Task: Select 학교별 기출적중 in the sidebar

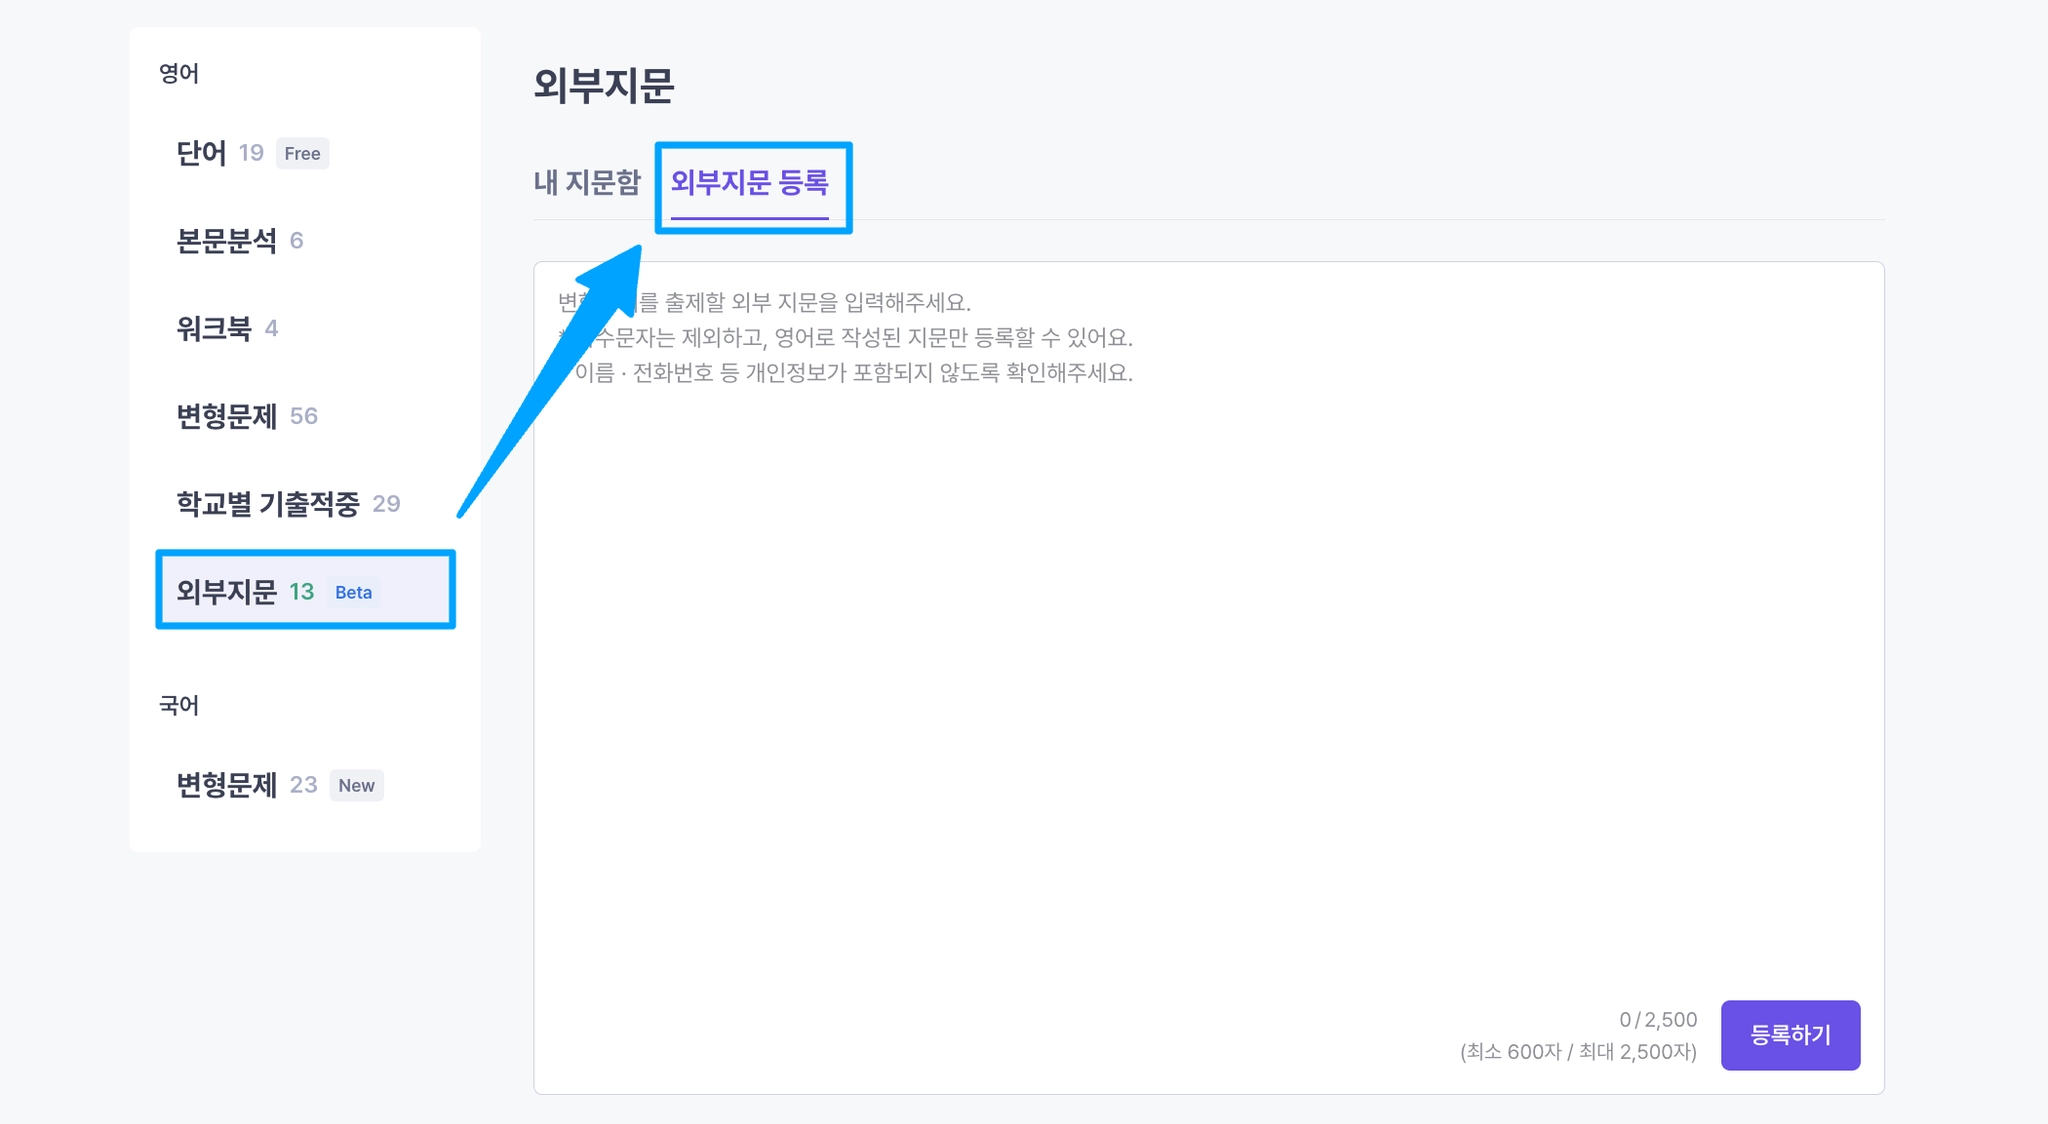Action: click(x=267, y=504)
